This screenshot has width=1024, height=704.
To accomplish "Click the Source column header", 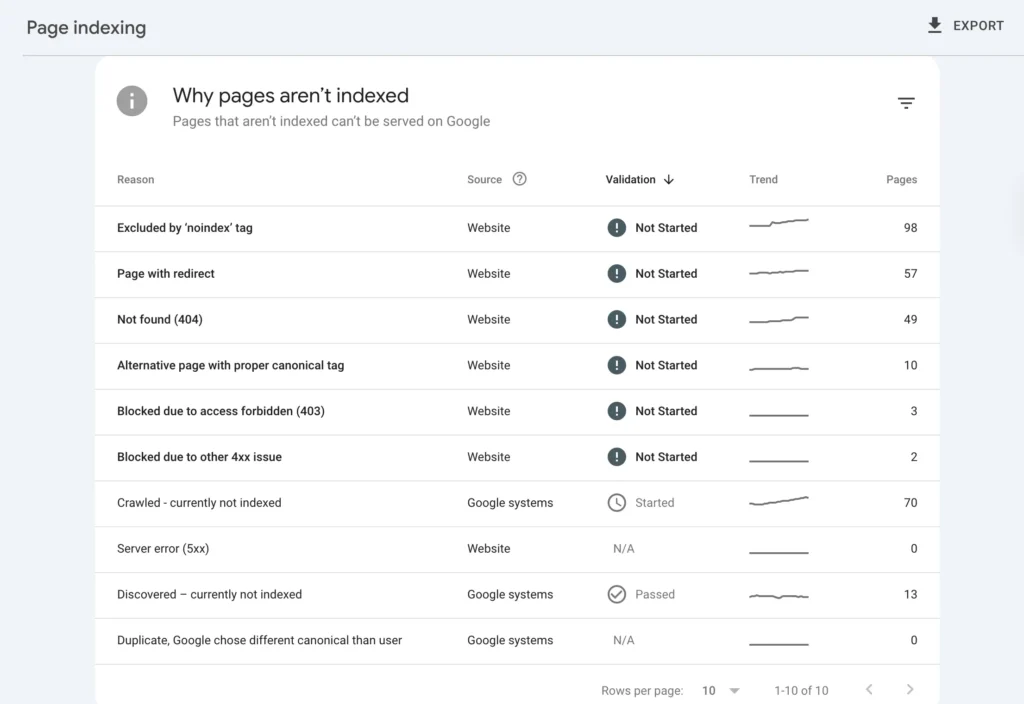I will (485, 180).
